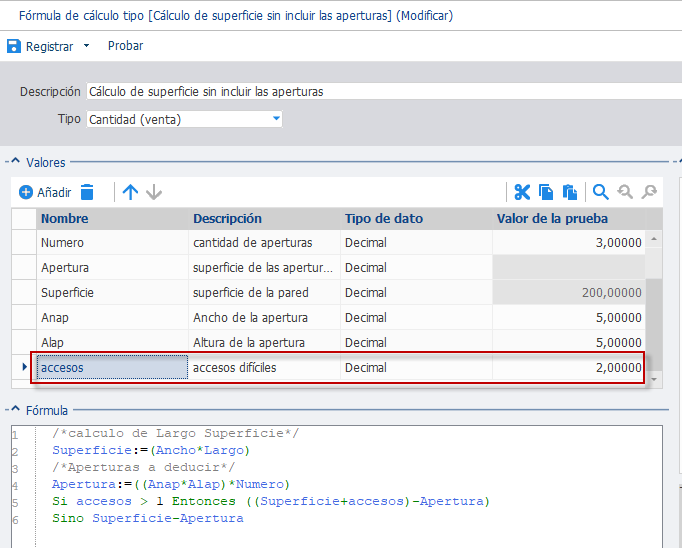Click the empty Apertura test value cell
This screenshot has height=548, width=682.
tap(569, 267)
